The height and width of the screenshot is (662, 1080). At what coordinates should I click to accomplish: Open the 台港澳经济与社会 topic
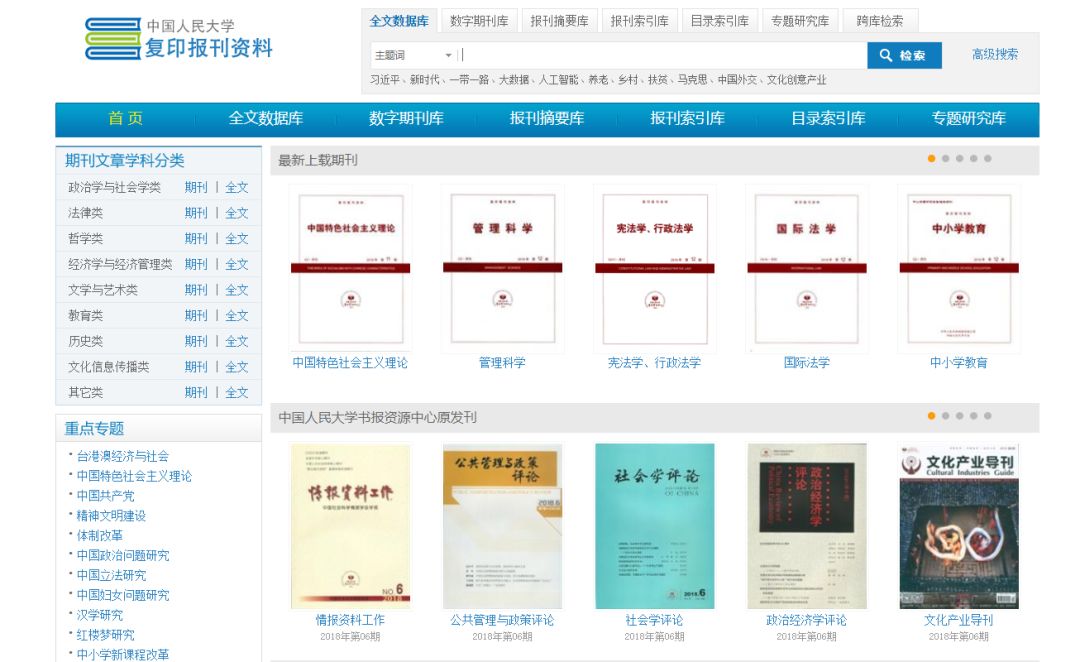[123, 456]
